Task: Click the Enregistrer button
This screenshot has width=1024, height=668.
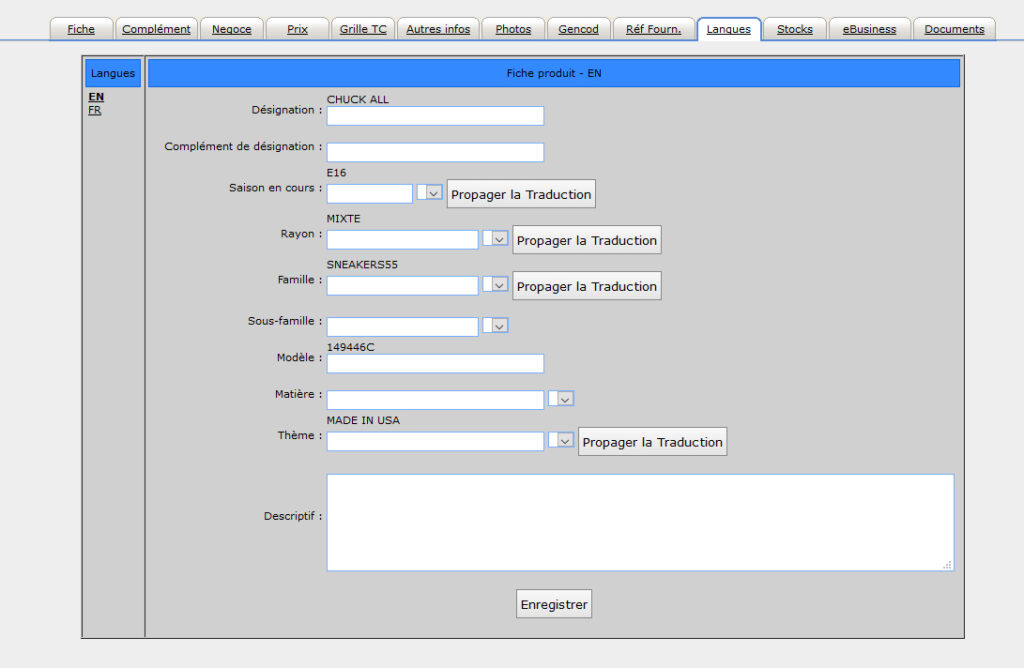Action: click(554, 605)
